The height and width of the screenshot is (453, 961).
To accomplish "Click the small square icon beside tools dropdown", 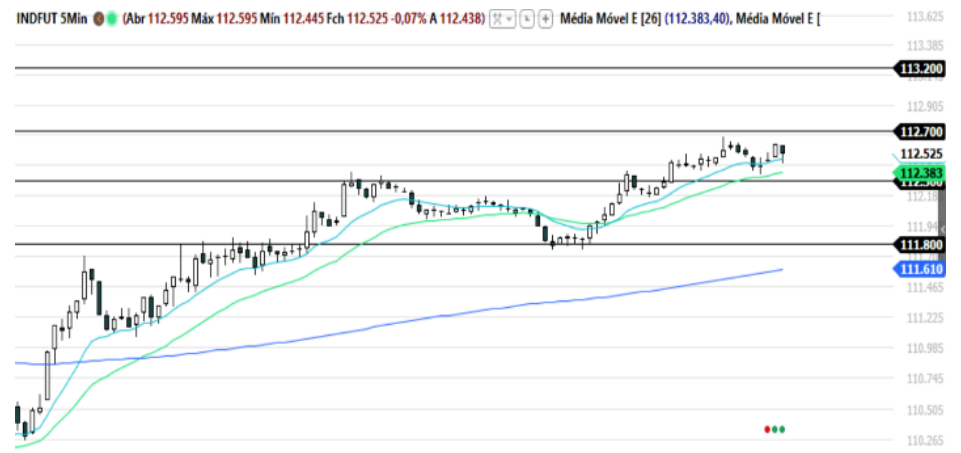I will tap(527, 19).
